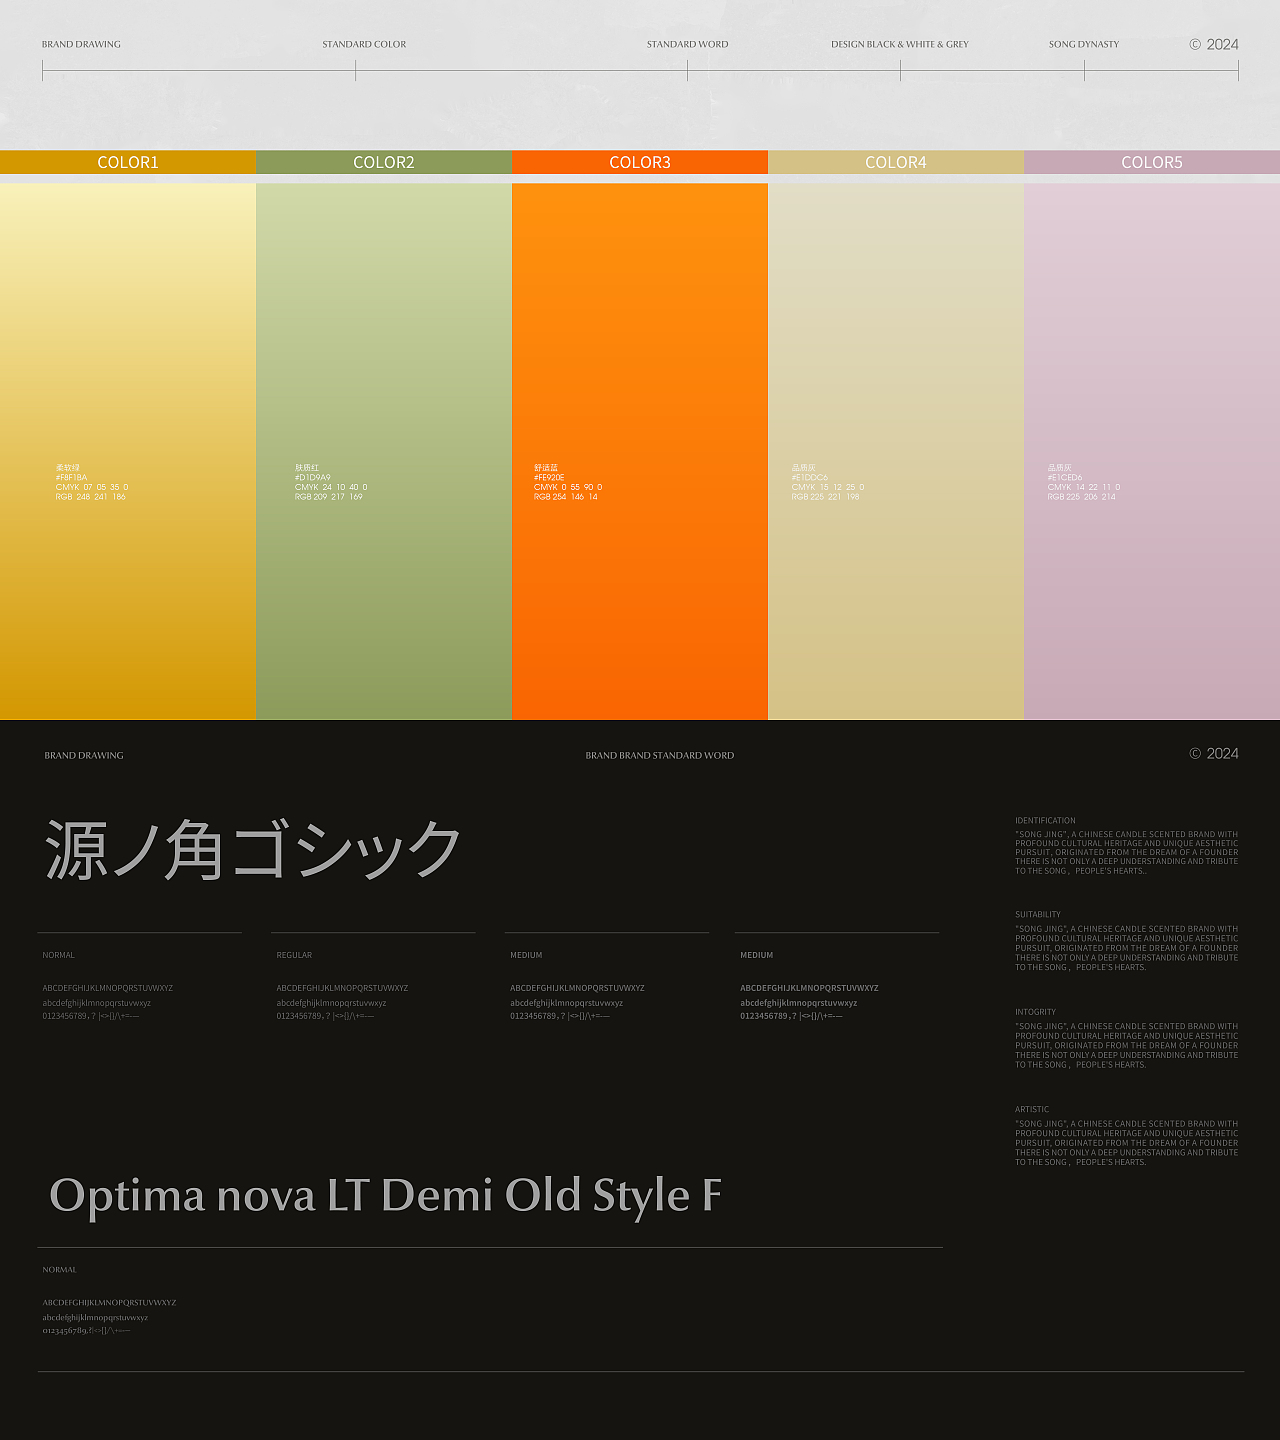Screen dimensions: 1280x1440
Task: Click the COLOR2 label bar
Action: click(384, 162)
